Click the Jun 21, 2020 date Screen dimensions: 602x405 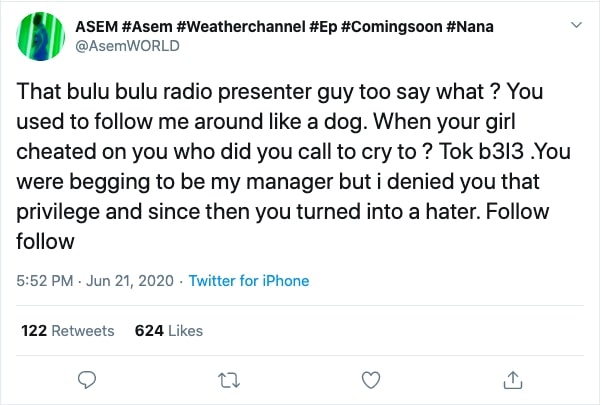[x=130, y=281]
